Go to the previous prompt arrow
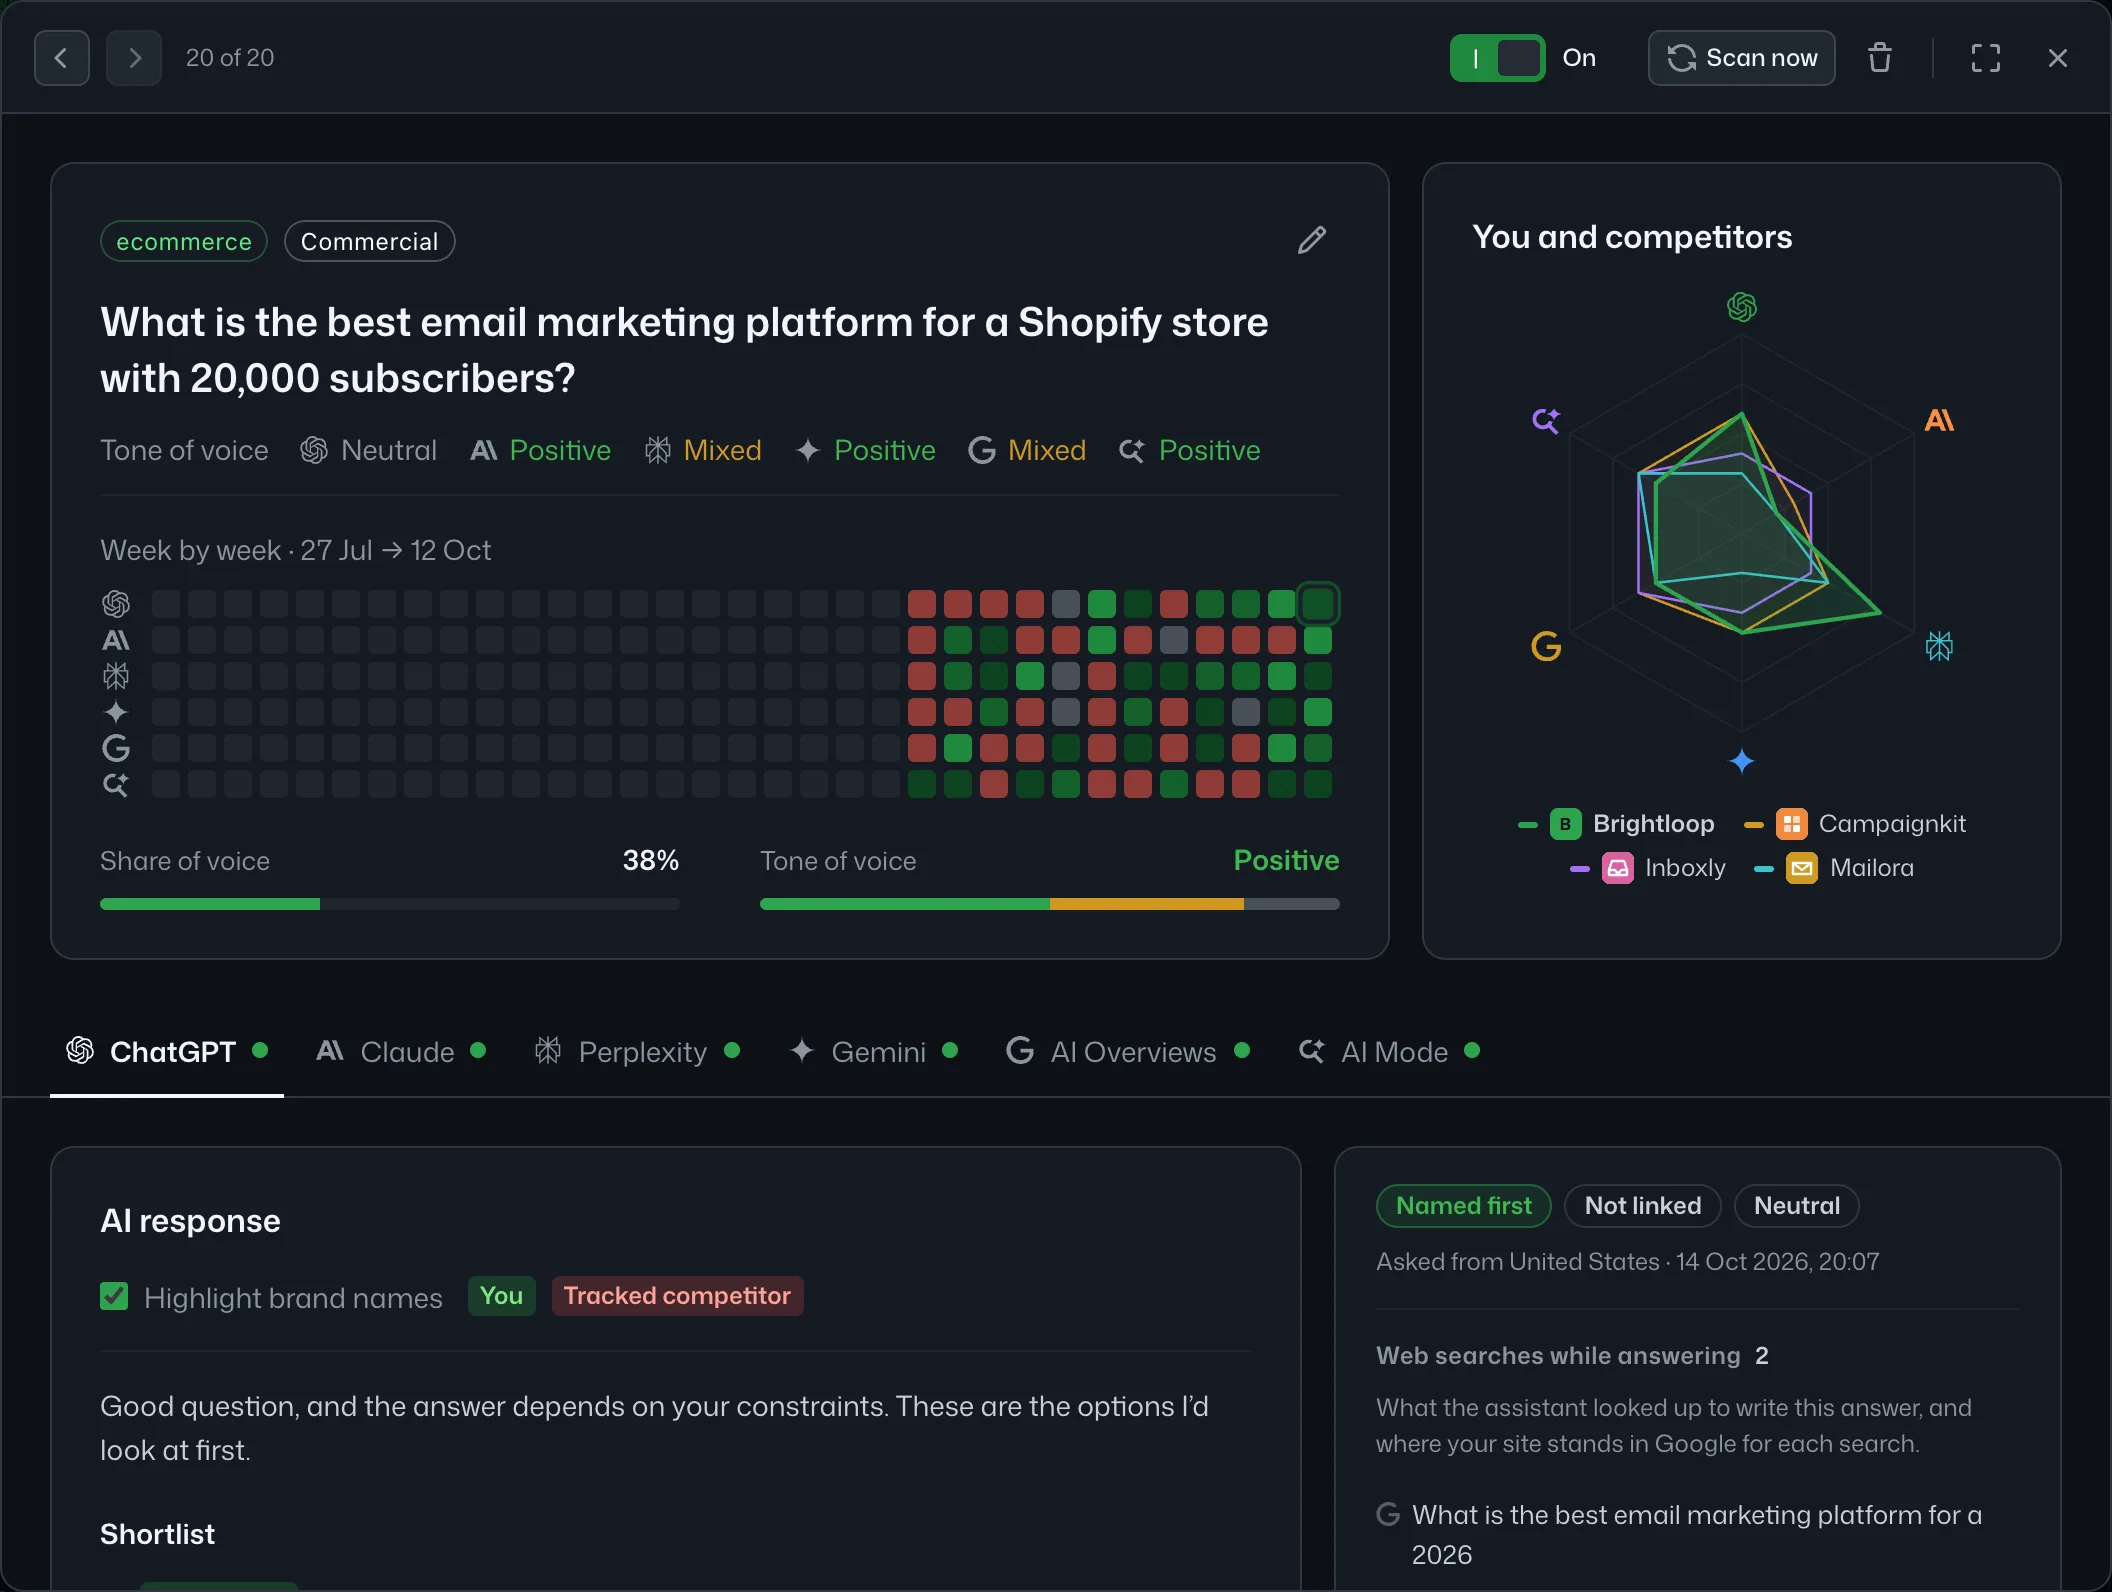Screen dimensions: 2112x1592 point(62,58)
